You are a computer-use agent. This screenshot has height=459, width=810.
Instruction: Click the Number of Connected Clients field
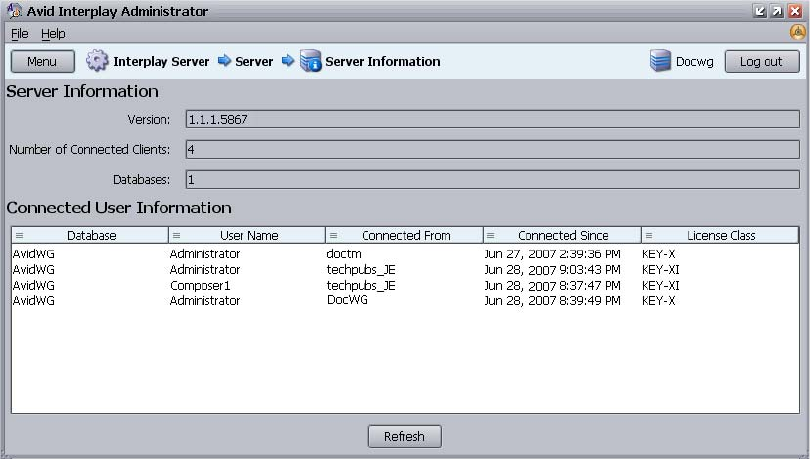pos(493,149)
